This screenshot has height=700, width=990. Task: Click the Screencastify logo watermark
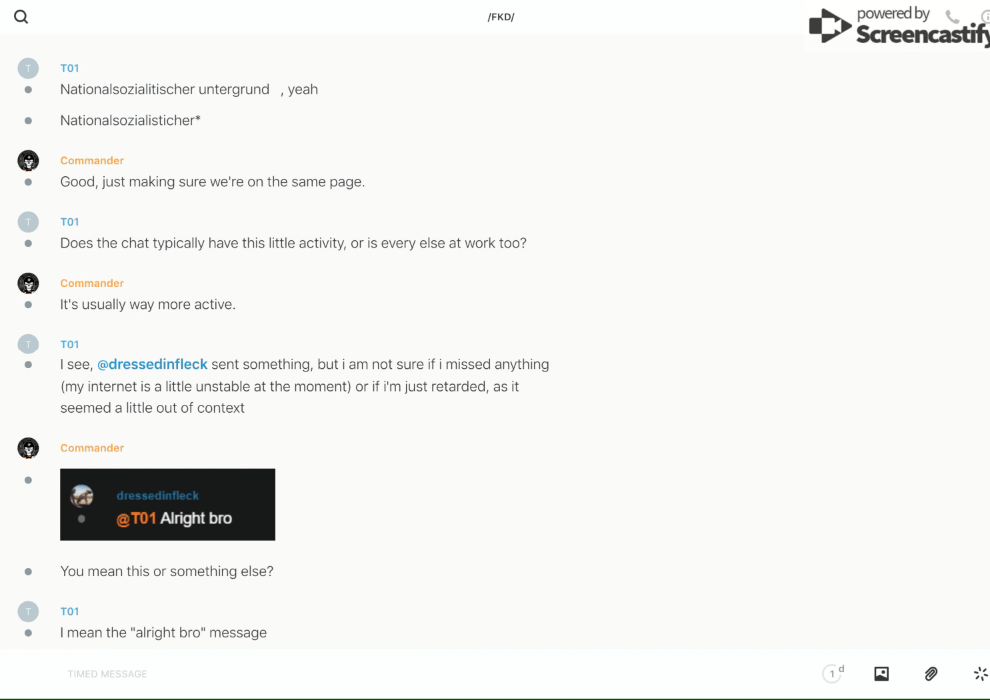click(x=897, y=27)
